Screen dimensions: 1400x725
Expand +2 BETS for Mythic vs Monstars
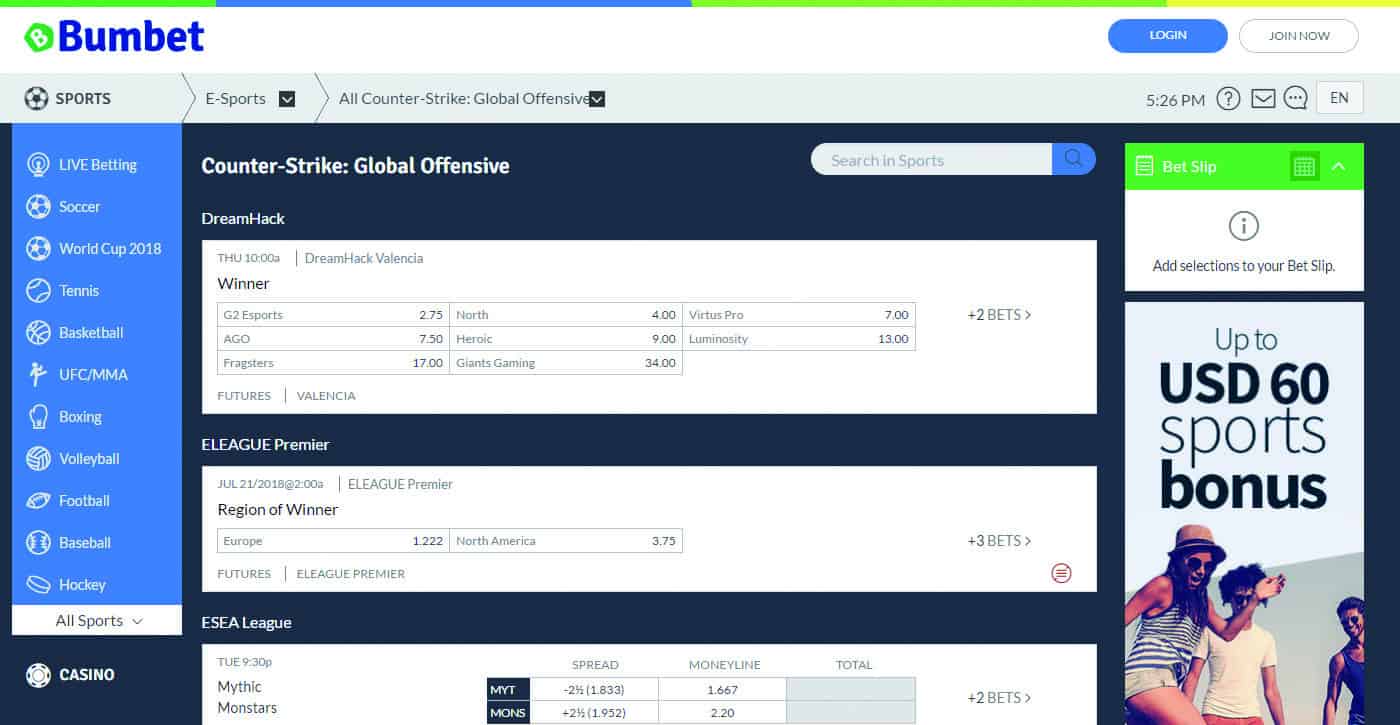click(999, 698)
